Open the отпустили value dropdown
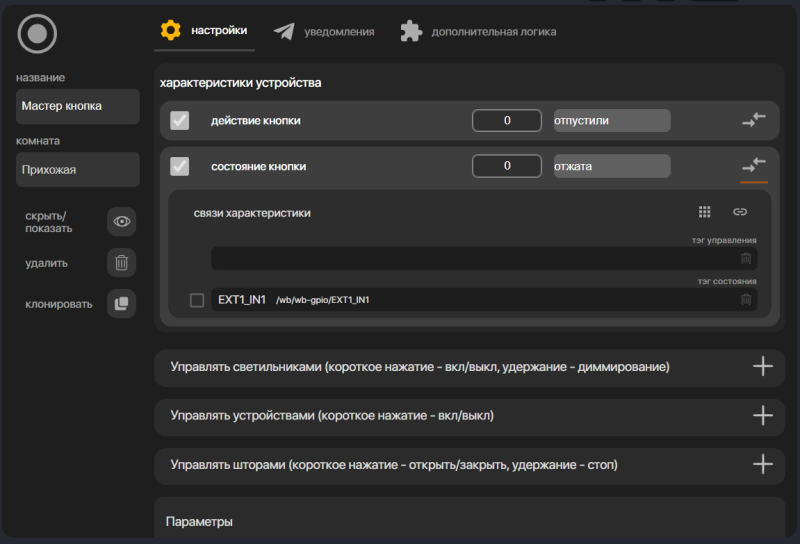 (x=612, y=120)
